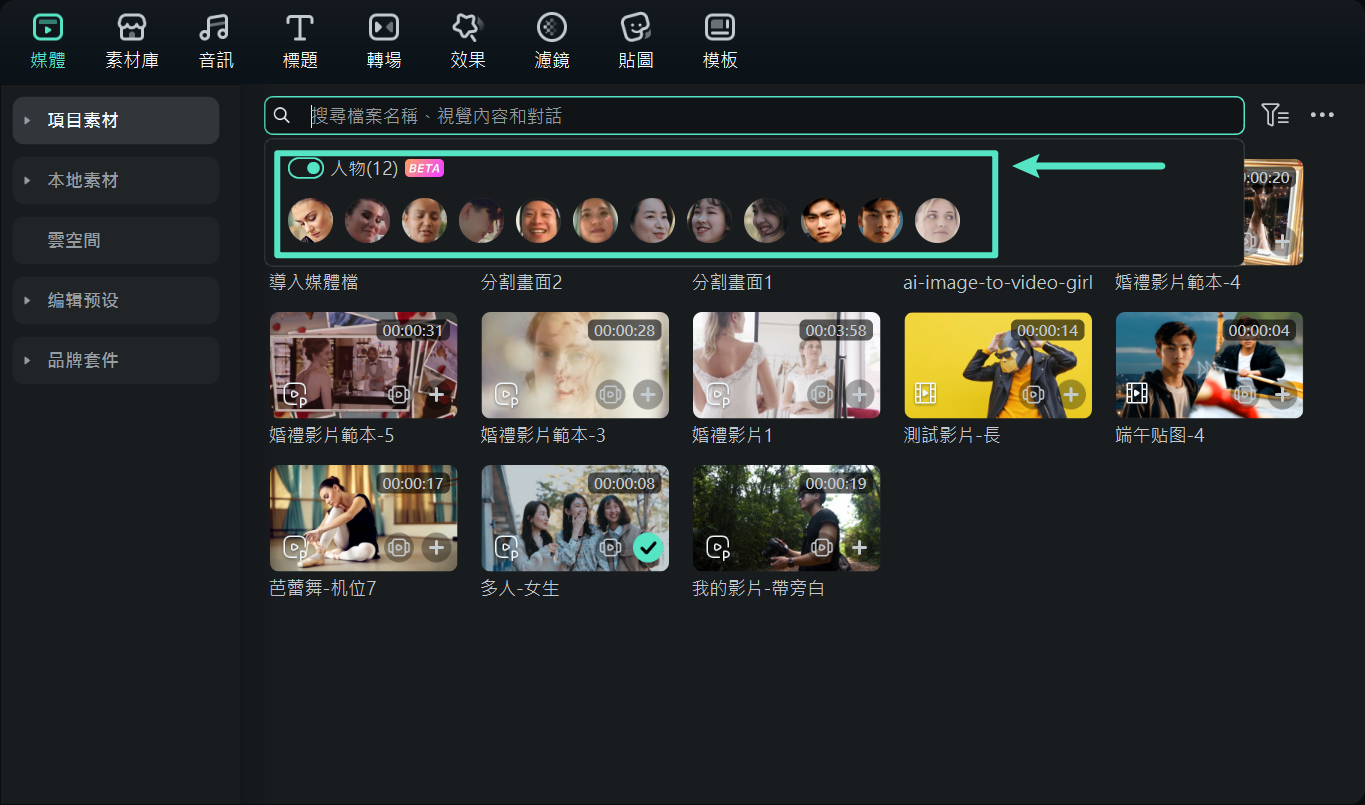Screen dimensions: 1365x805
Task: Open the 雲空間 cloud space item
Action: 116,240
